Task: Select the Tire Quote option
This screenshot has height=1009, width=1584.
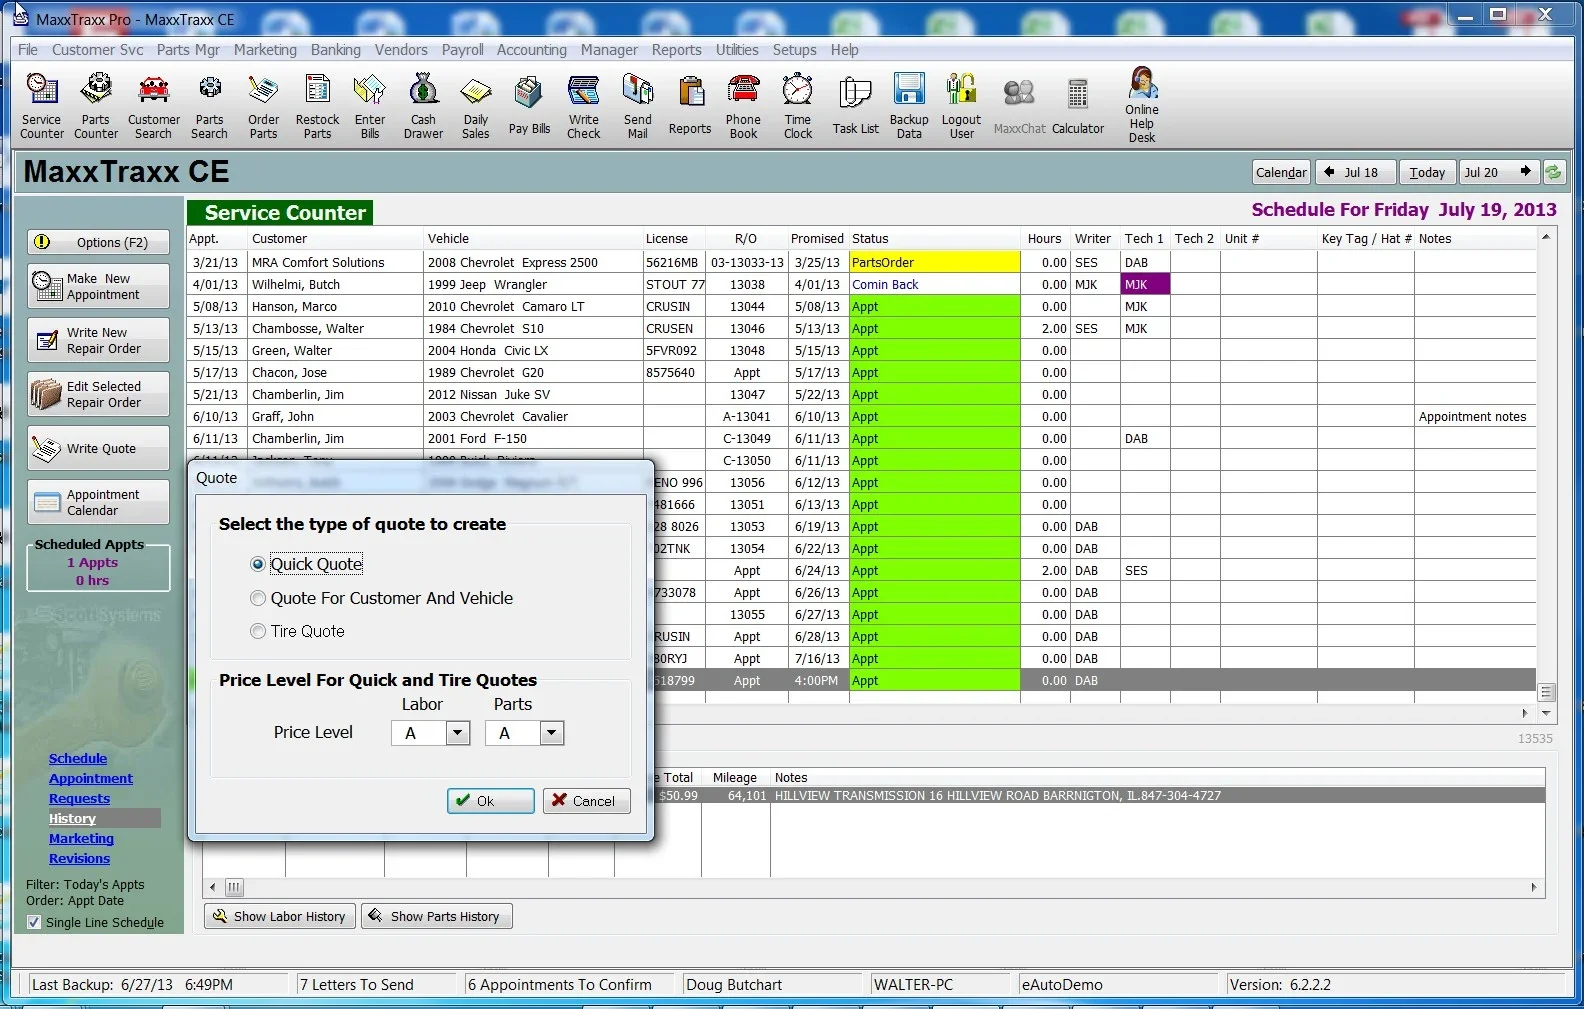Action: point(258,632)
